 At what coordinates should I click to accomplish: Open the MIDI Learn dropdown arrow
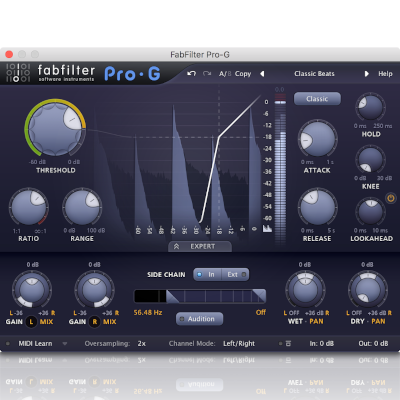tap(65, 343)
